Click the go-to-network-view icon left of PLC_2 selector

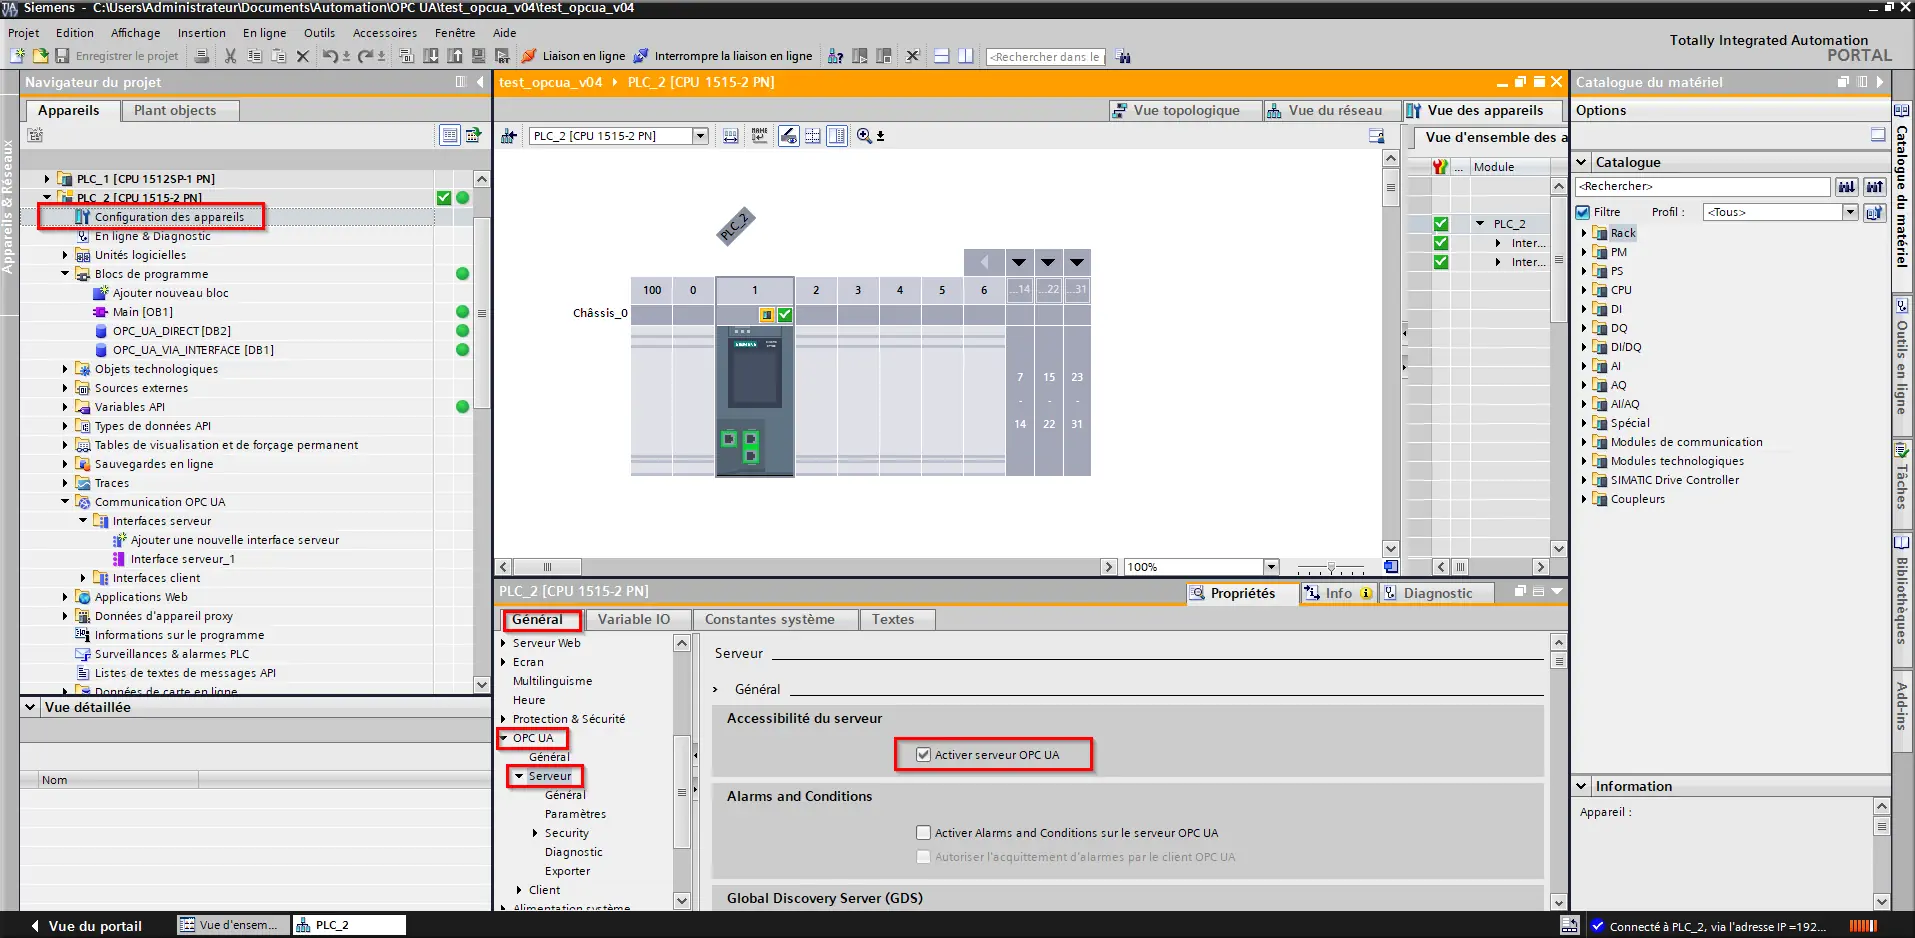[x=509, y=136]
